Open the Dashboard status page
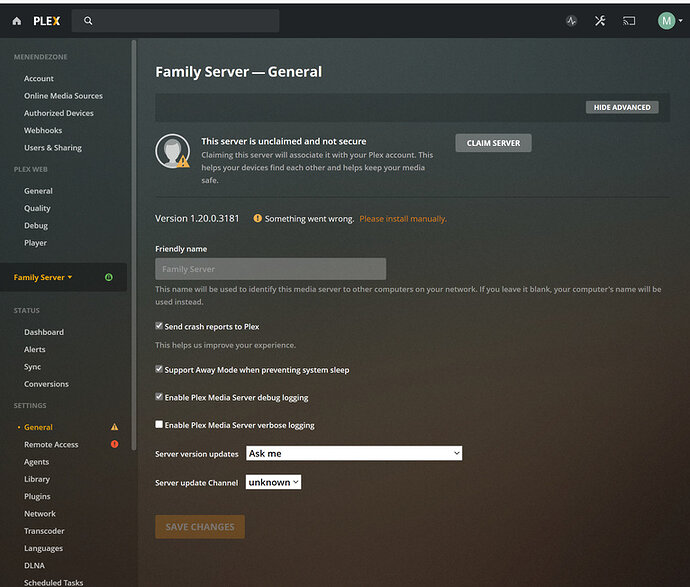 tap(44, 332)
